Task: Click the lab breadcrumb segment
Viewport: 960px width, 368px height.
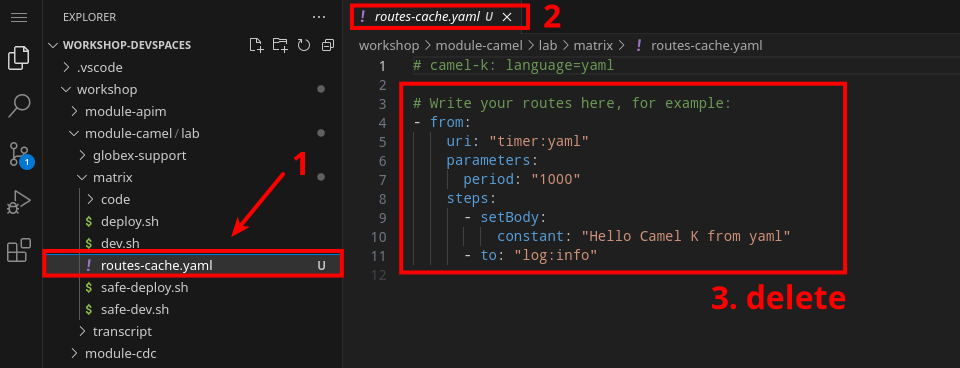Action: tap(548, 45)
